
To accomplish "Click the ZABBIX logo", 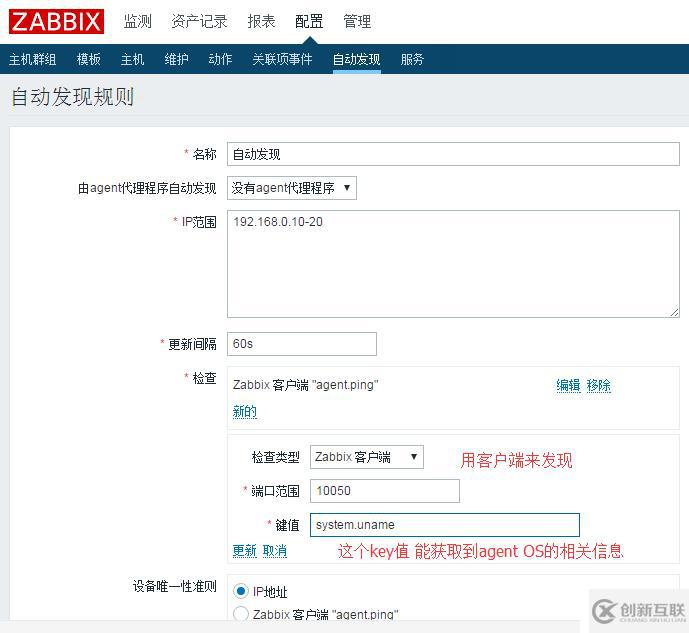I will [56, 22].
